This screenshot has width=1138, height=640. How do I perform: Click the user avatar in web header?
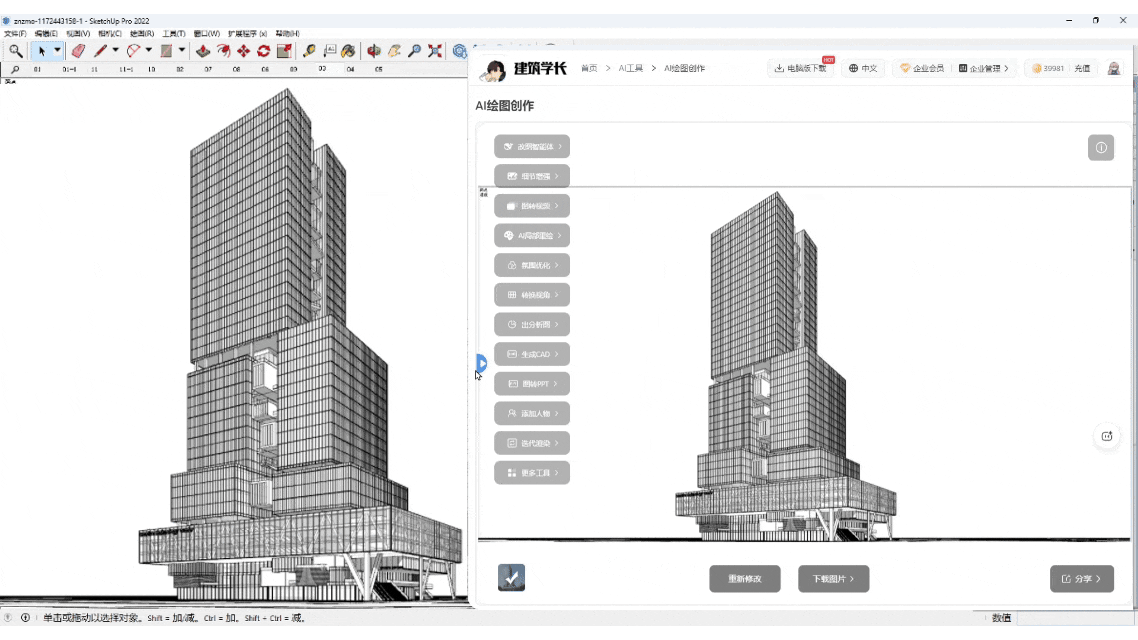click(1114, 68)
